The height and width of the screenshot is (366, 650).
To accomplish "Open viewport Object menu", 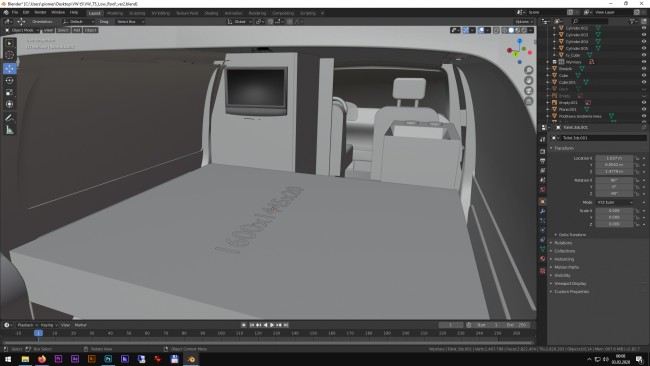I will tap(90, 30).
